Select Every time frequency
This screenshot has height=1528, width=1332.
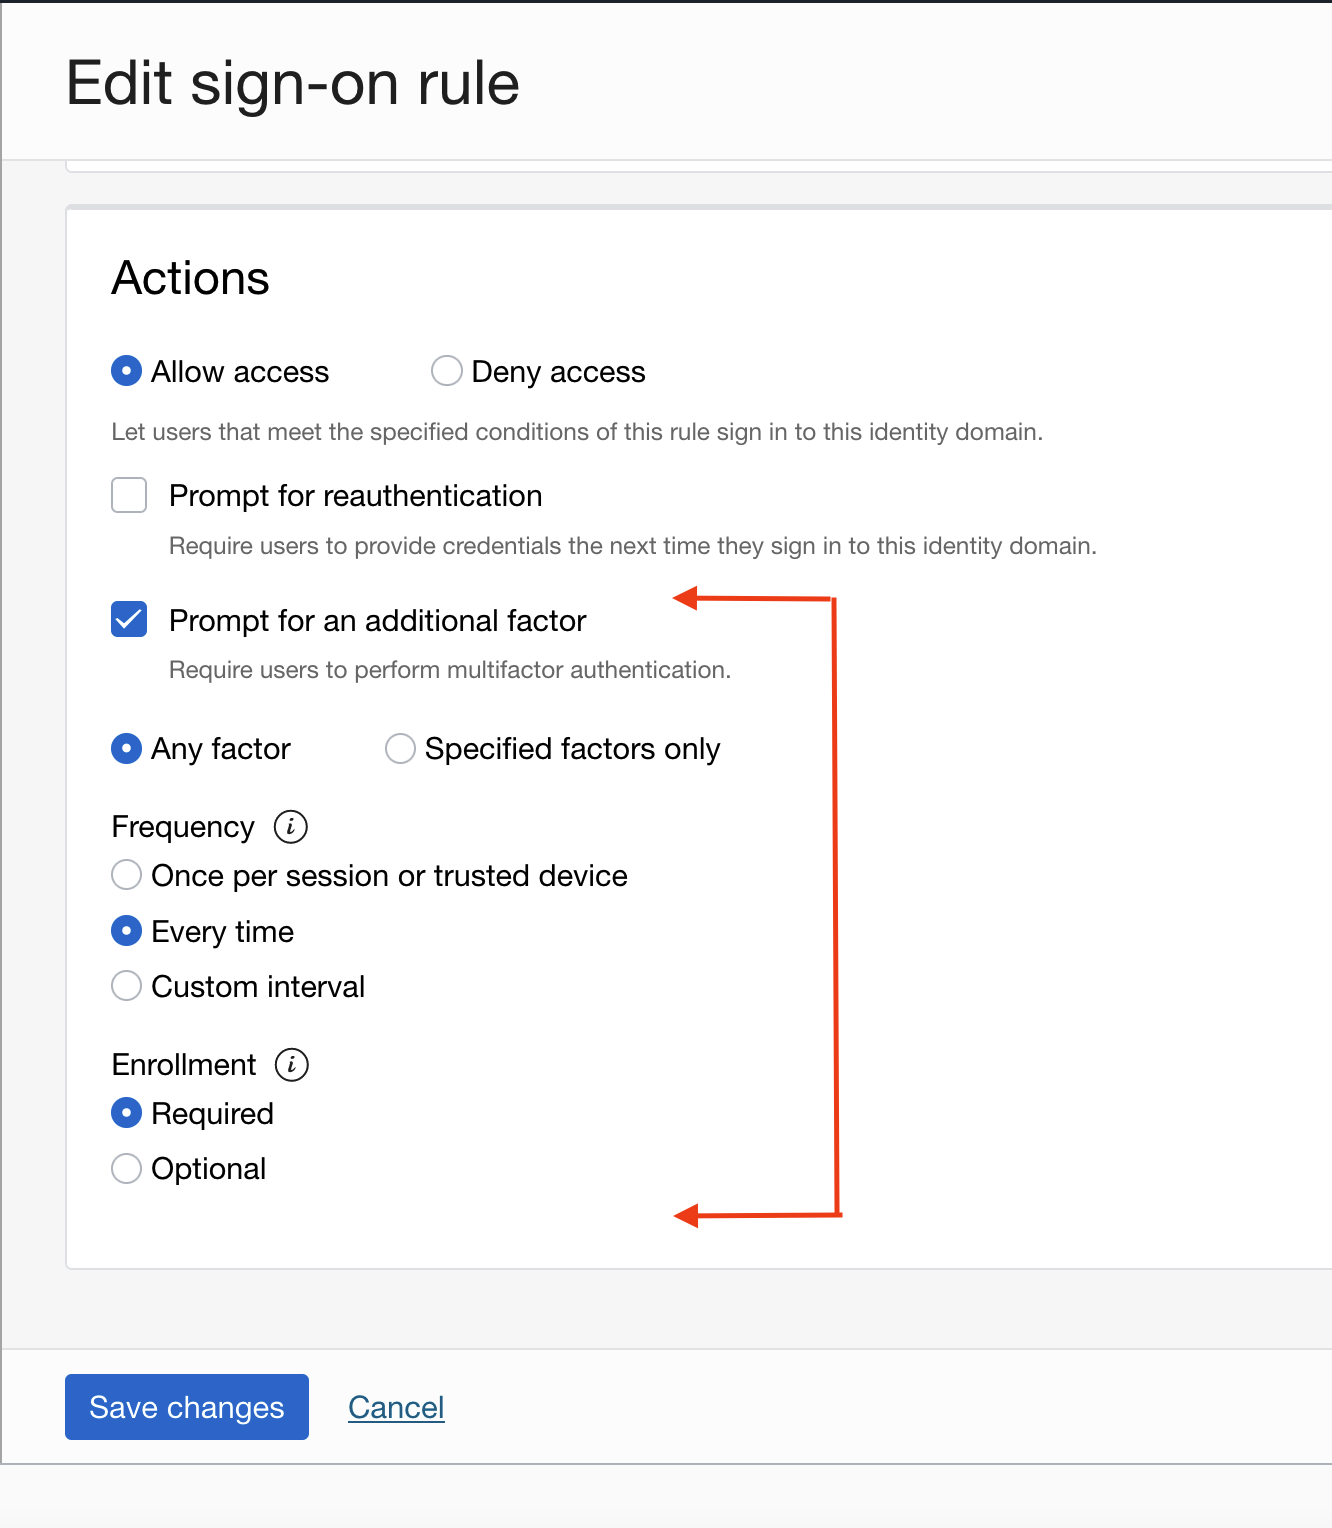click(x=126, y=931)
